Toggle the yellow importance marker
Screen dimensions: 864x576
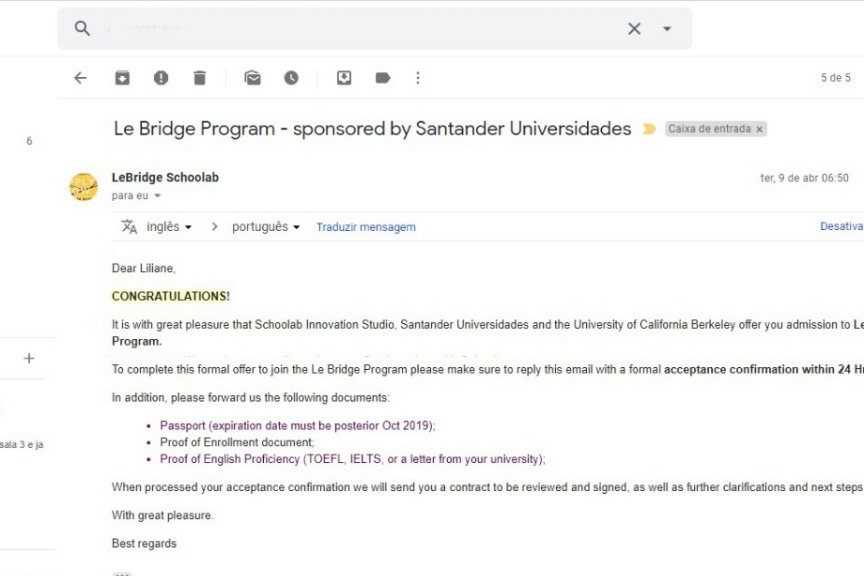649,129
